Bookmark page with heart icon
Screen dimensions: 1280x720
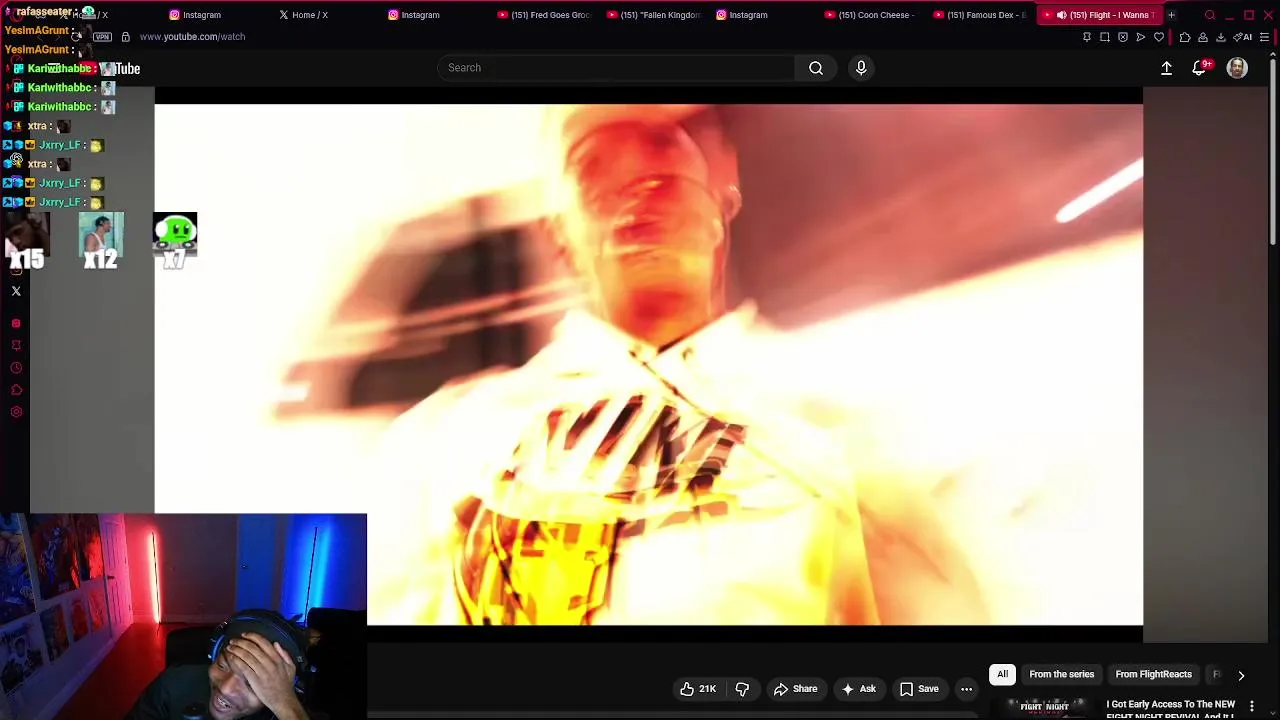pos(1159,37)
